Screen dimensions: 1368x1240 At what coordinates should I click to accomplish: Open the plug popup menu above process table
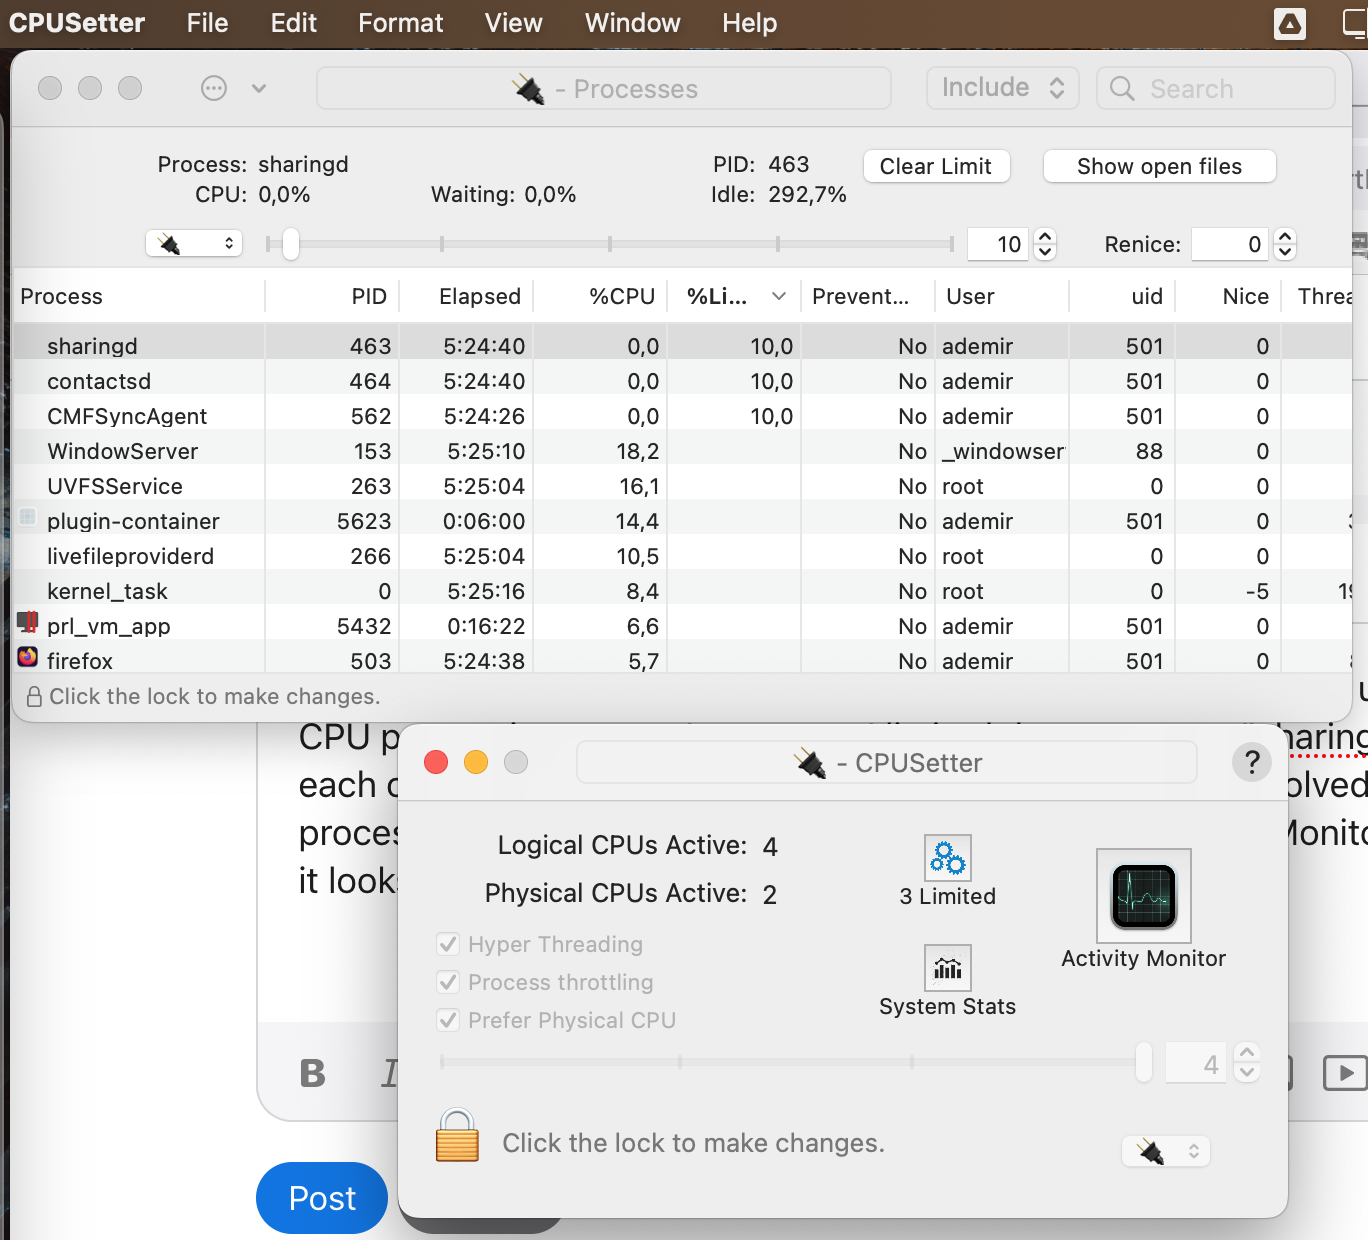point(194,243)
